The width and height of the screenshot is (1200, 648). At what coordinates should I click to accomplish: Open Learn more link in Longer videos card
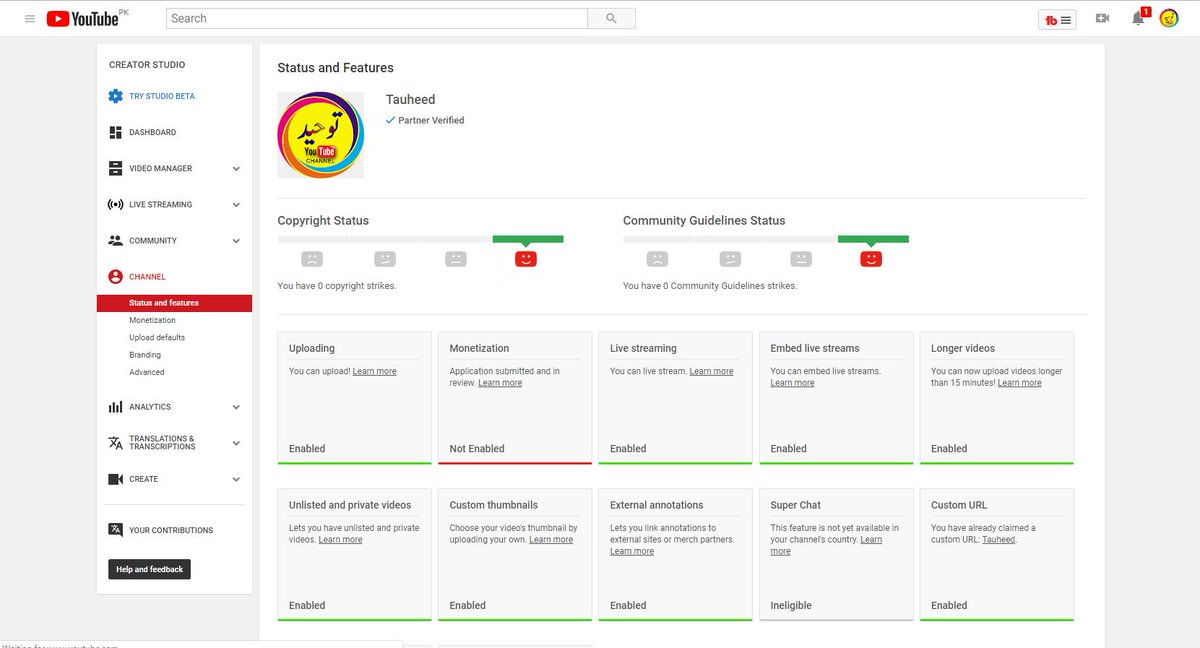1019,383
